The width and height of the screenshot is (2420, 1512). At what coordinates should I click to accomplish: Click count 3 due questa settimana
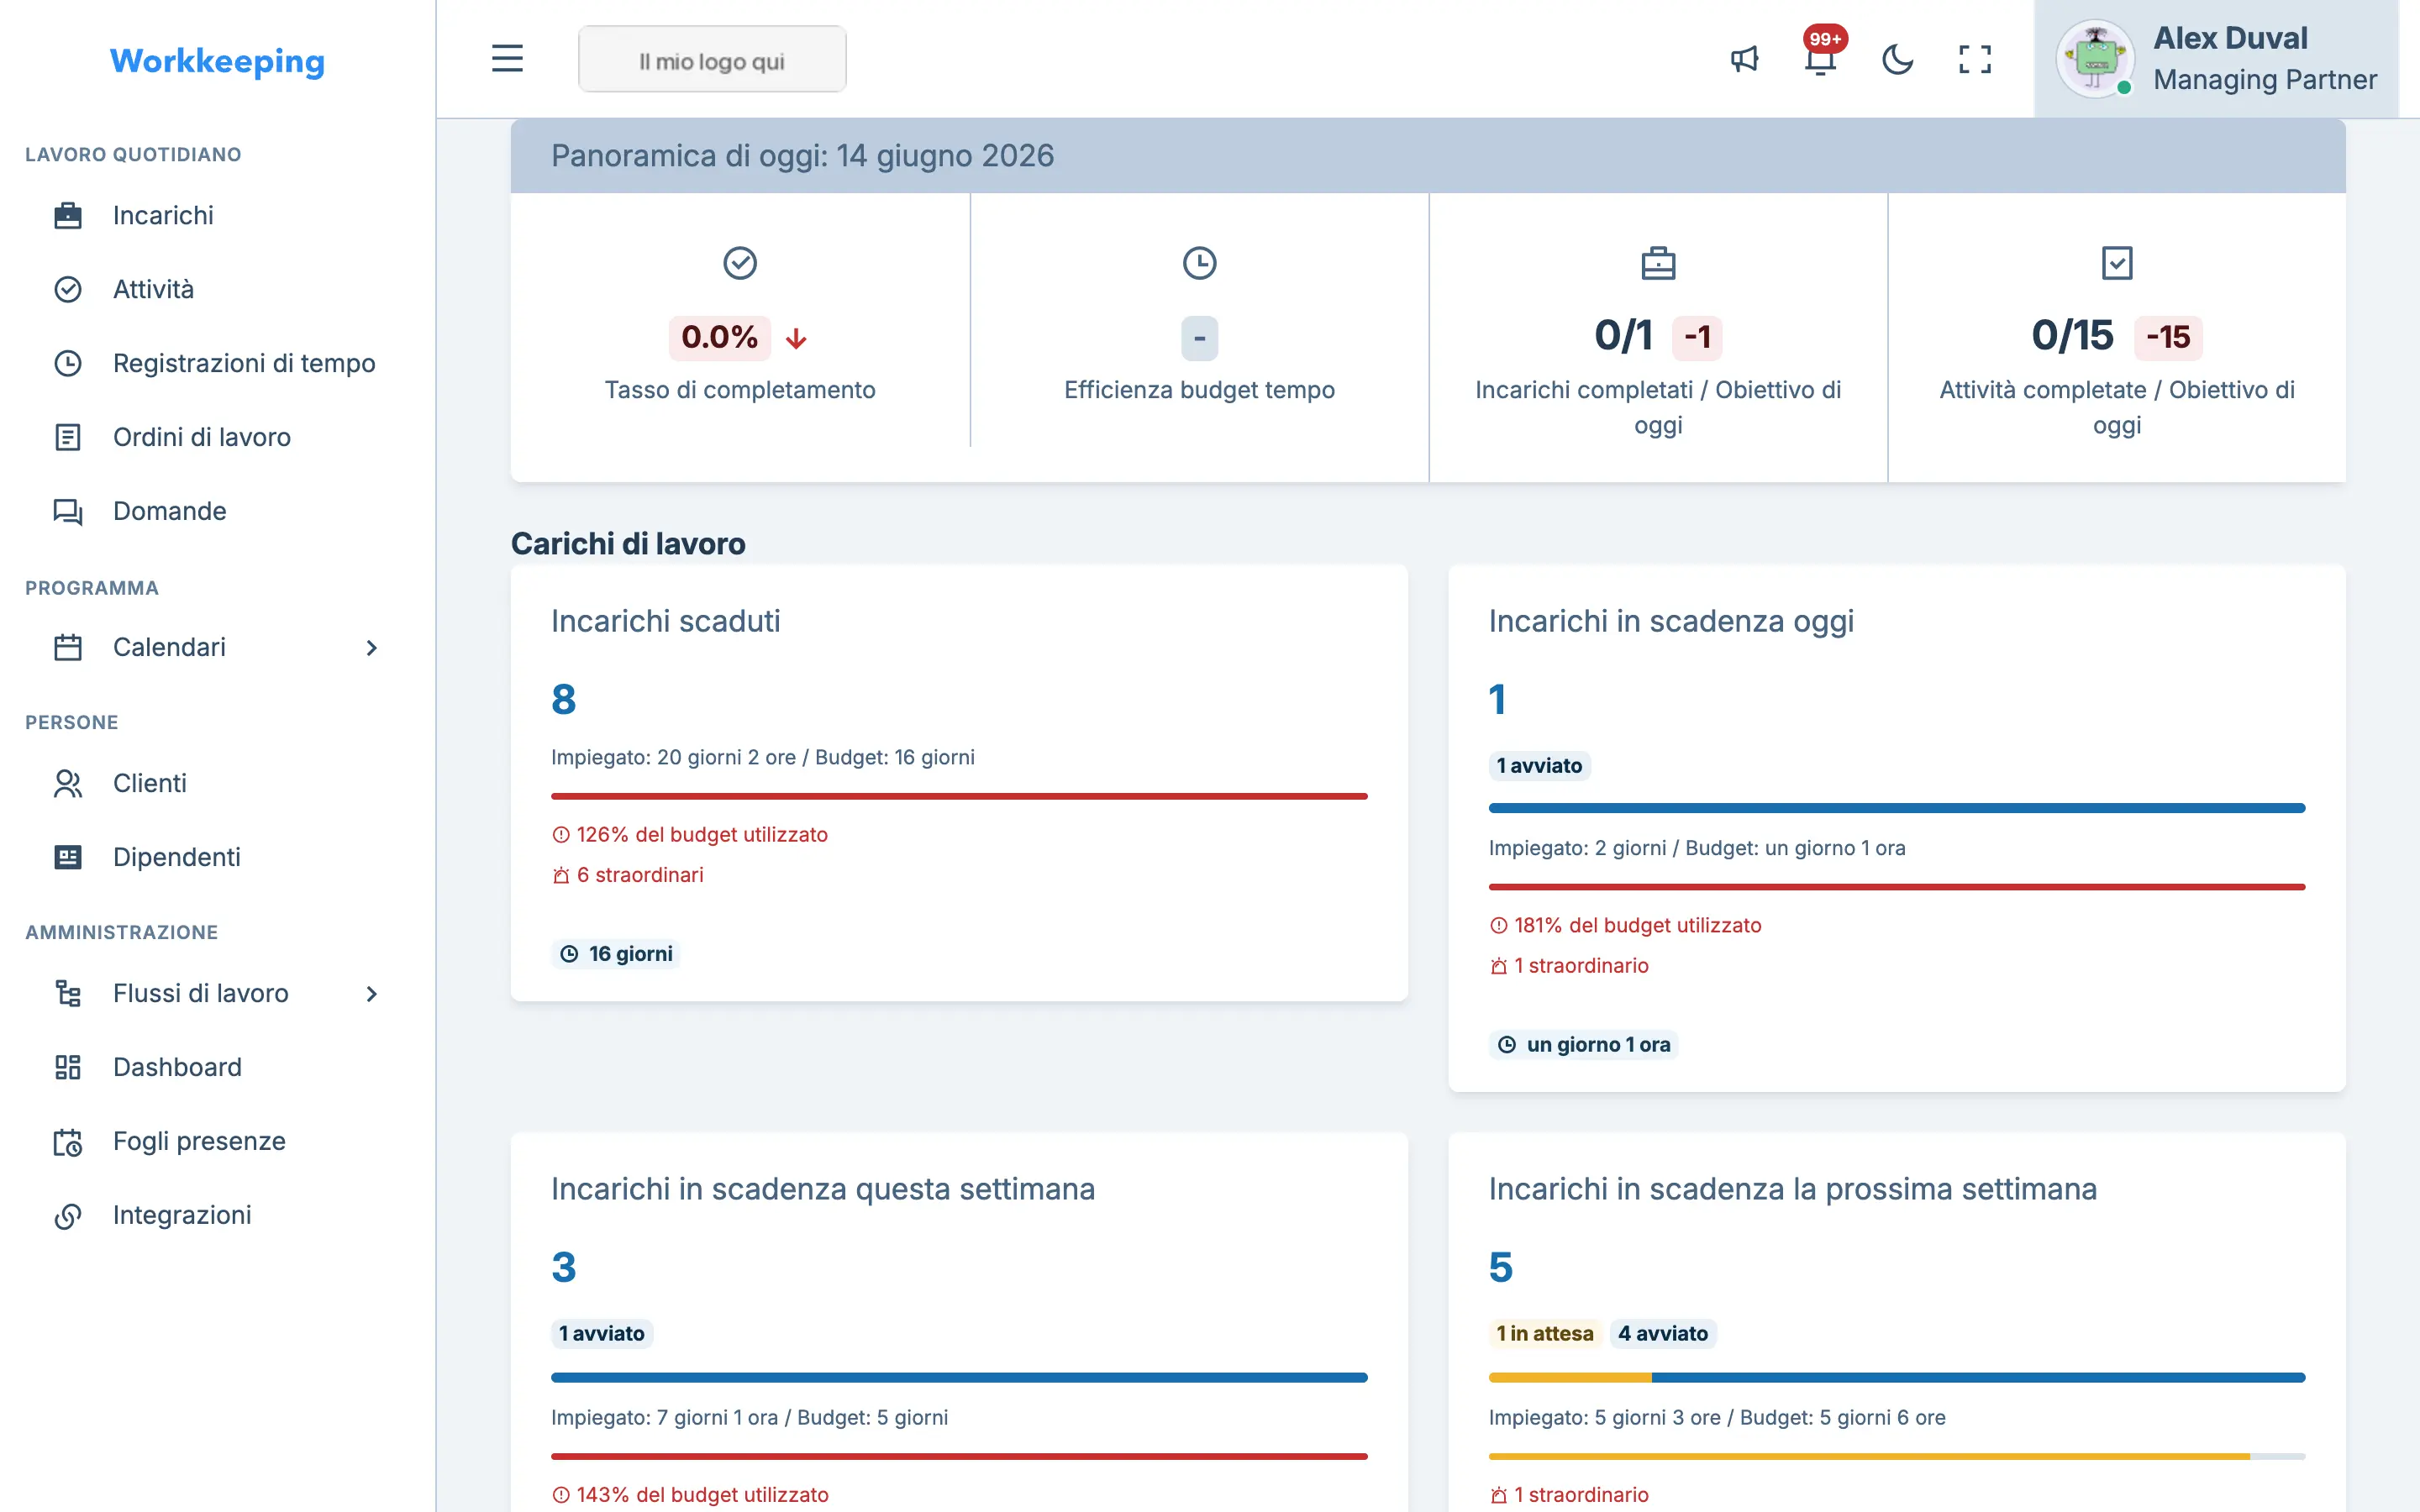[x=564, y=1267]
